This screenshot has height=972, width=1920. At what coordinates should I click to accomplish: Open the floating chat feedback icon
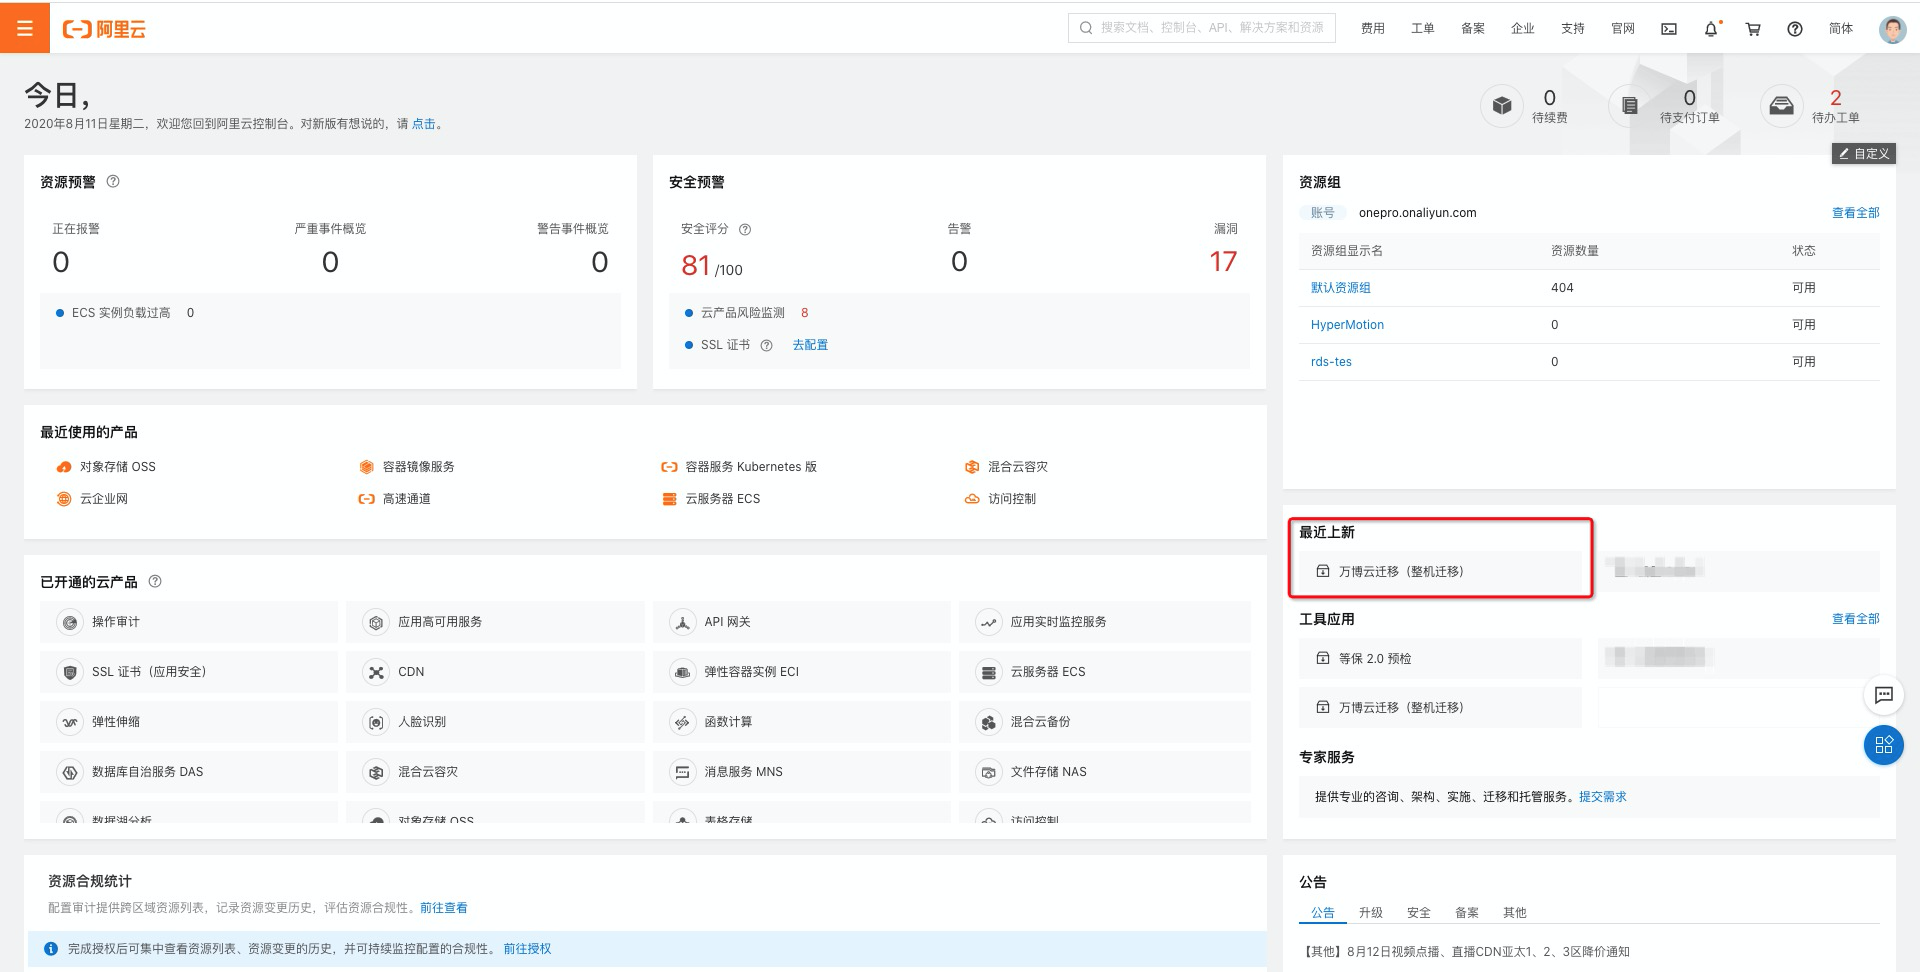click(x=1884, y=695)
